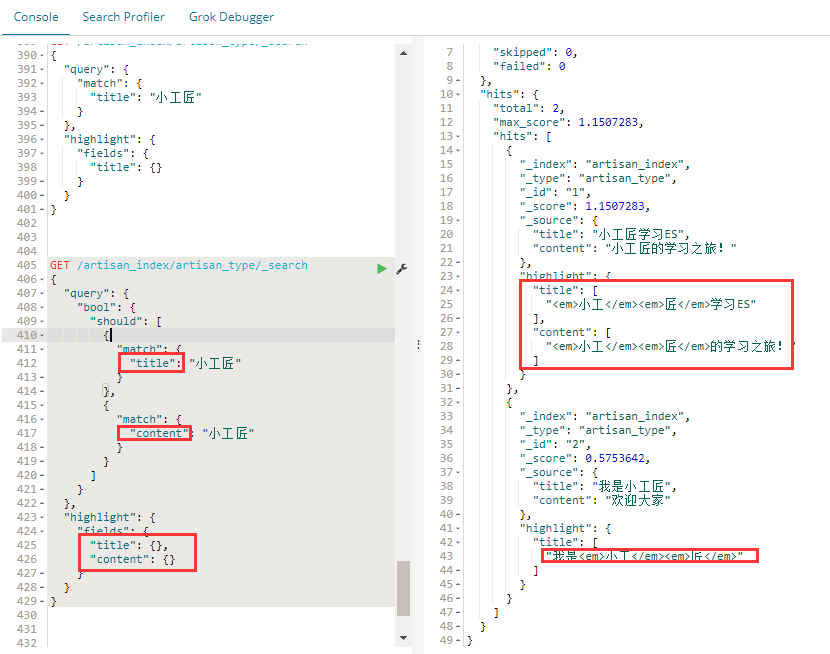Click the content "欢迎大家" line in response
830x654 pixels.
coord(601,500)
